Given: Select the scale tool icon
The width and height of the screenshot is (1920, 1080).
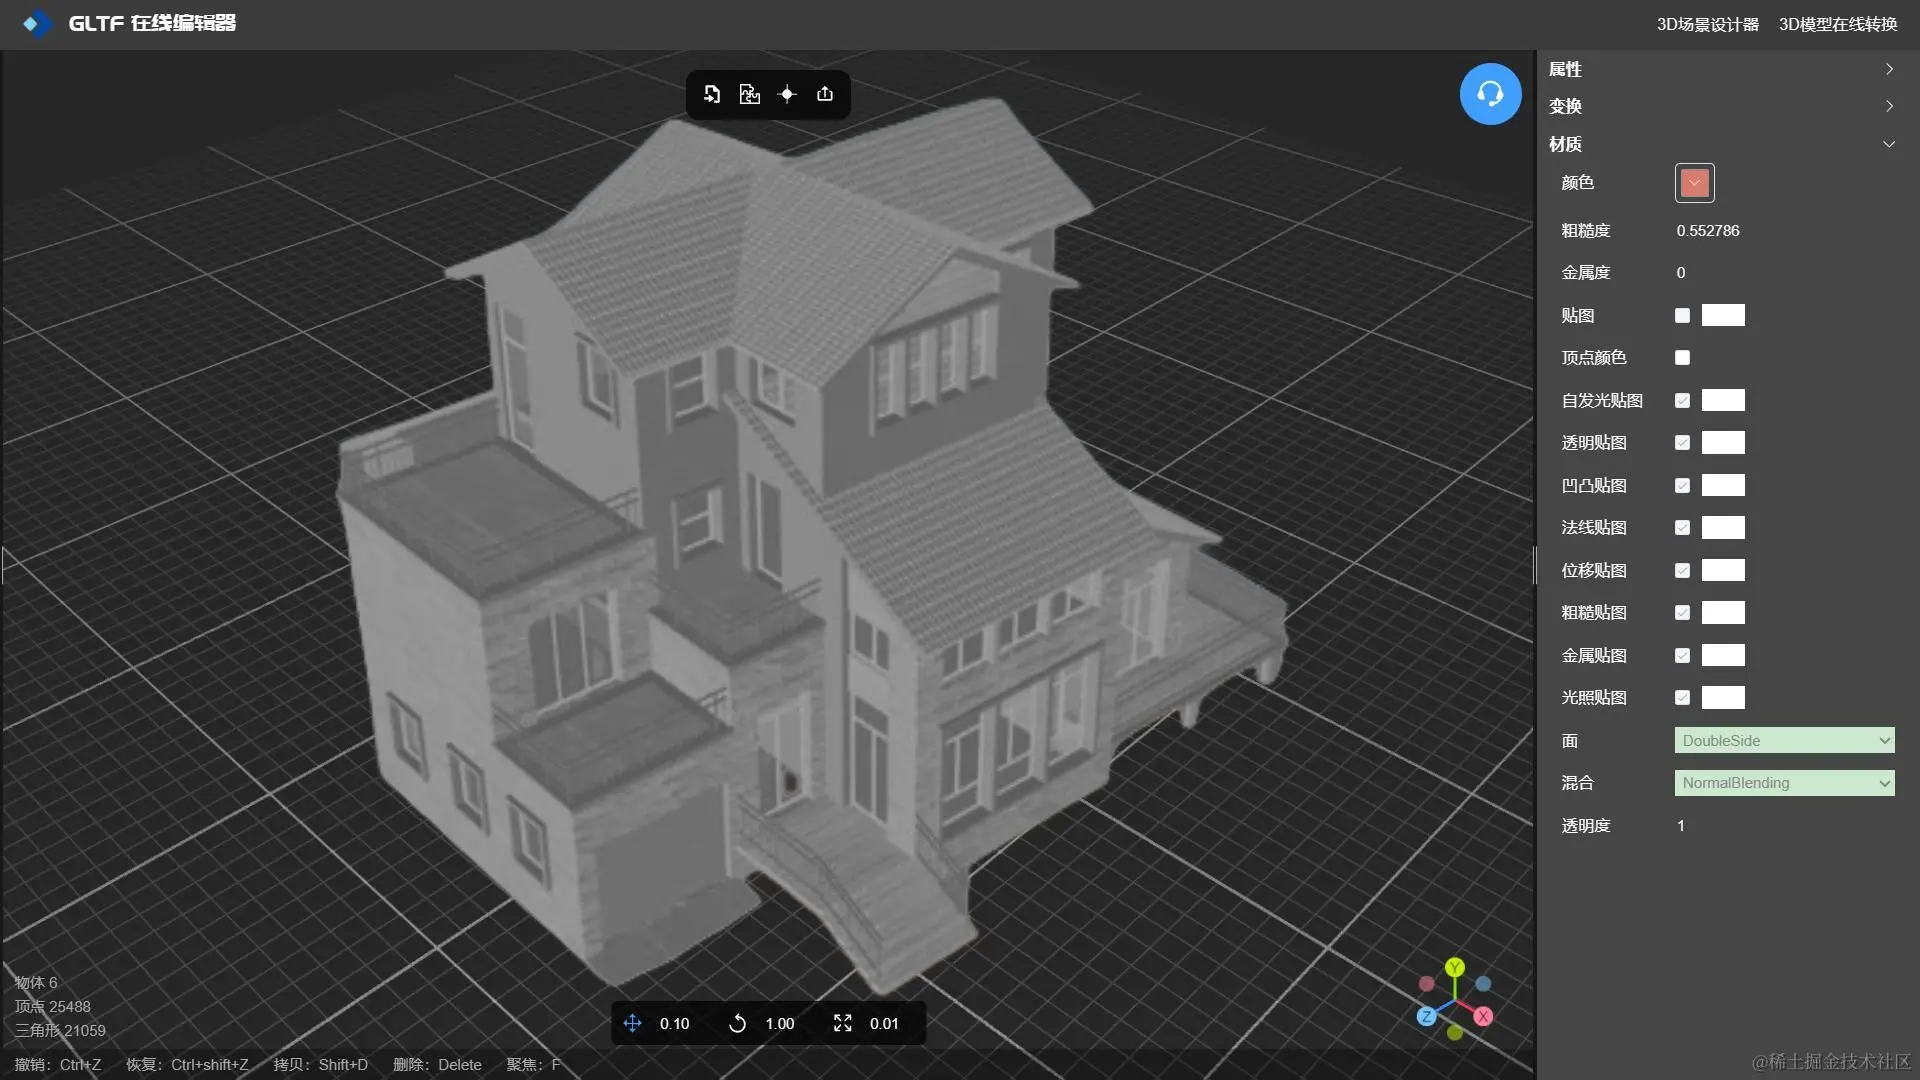Looking at the screenshot, I should coord(842,1023).
